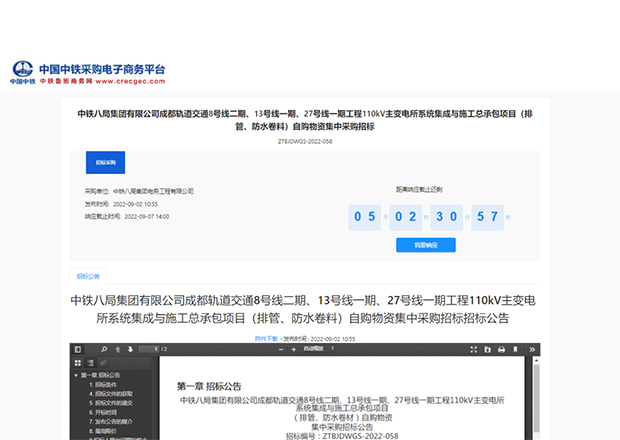
Task: Show PDF attachments view
Action: 103,363
